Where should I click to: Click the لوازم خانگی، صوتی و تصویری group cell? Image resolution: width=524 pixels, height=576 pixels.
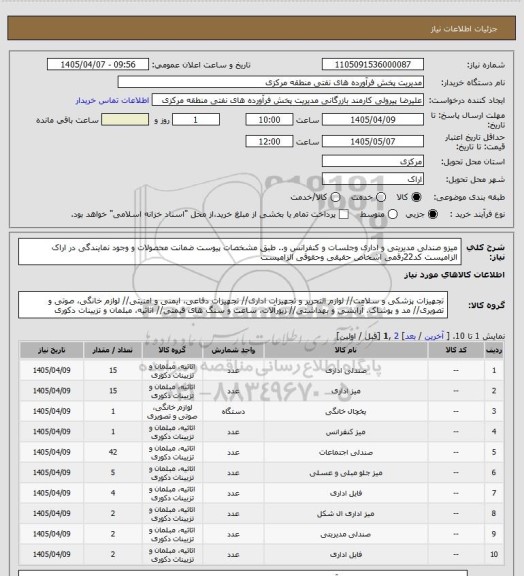coord(172,412)
